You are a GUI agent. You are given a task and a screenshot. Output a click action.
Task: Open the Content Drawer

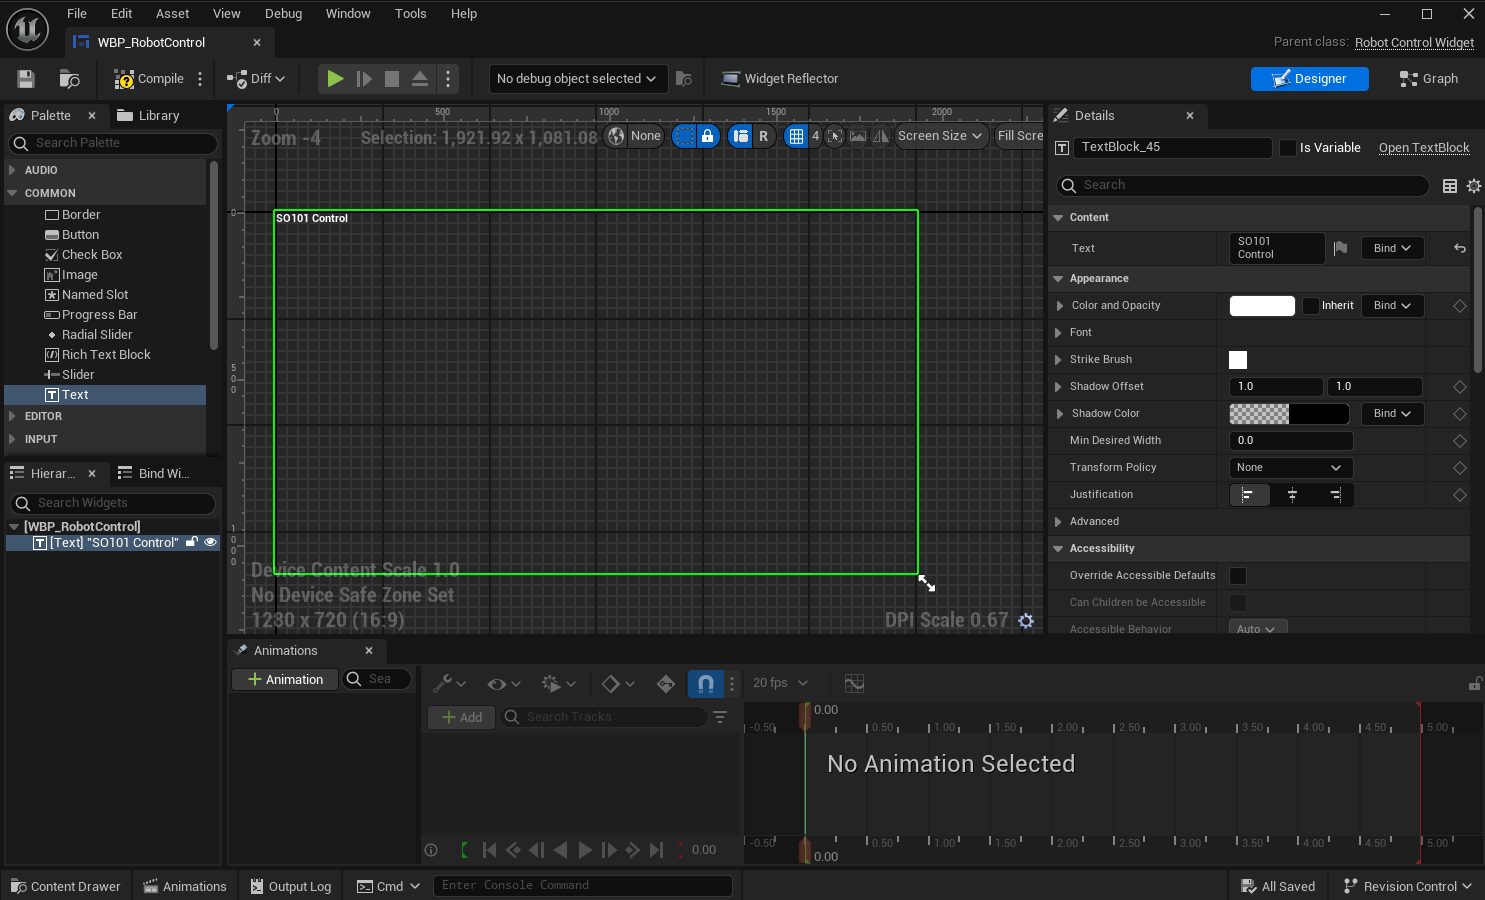[x=65, y=887]
